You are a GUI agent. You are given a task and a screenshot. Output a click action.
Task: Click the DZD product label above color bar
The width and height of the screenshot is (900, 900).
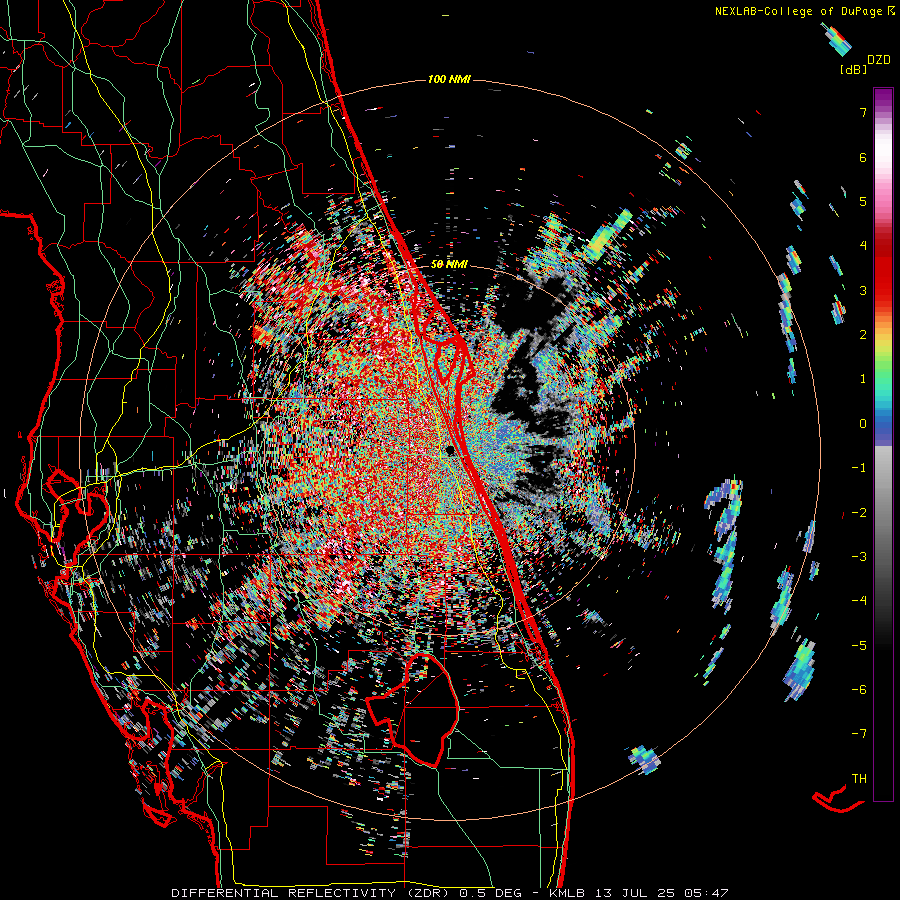point(879,60)
